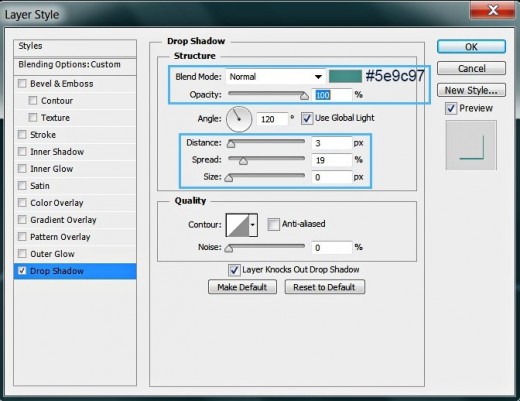Expand the Contour dropdown arrow
This screenshot has width=520, height=401.
(x=253, y=225)
